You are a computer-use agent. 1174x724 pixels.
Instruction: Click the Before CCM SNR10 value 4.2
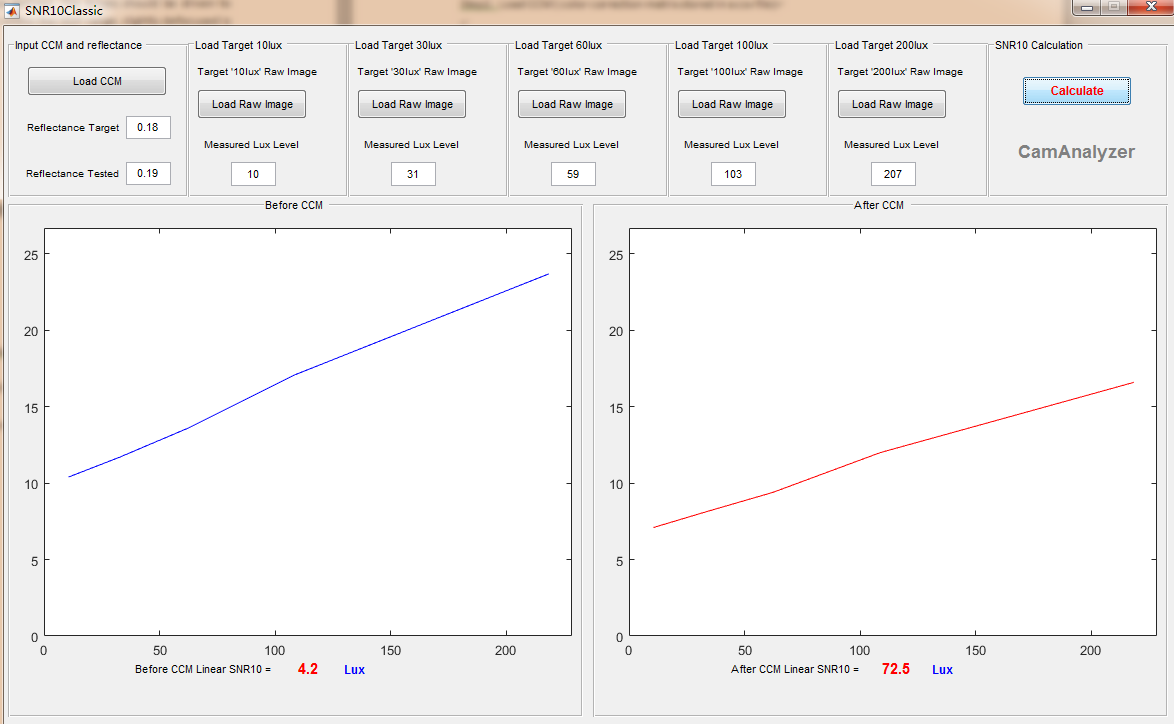tap(308, 669)
